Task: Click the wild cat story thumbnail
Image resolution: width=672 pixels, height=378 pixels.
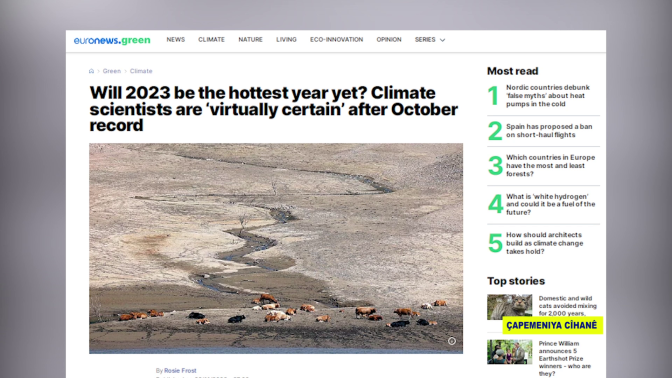Action: point(509,307)
